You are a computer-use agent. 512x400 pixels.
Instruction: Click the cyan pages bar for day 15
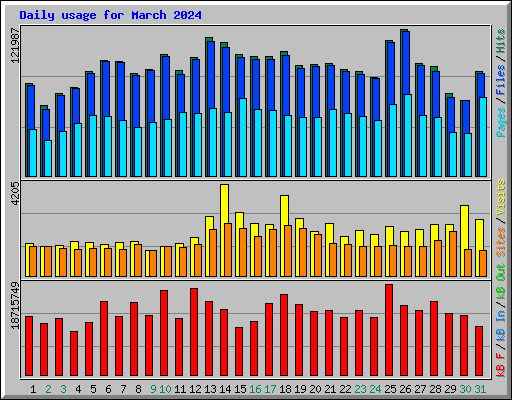click(x=243, y=137)
